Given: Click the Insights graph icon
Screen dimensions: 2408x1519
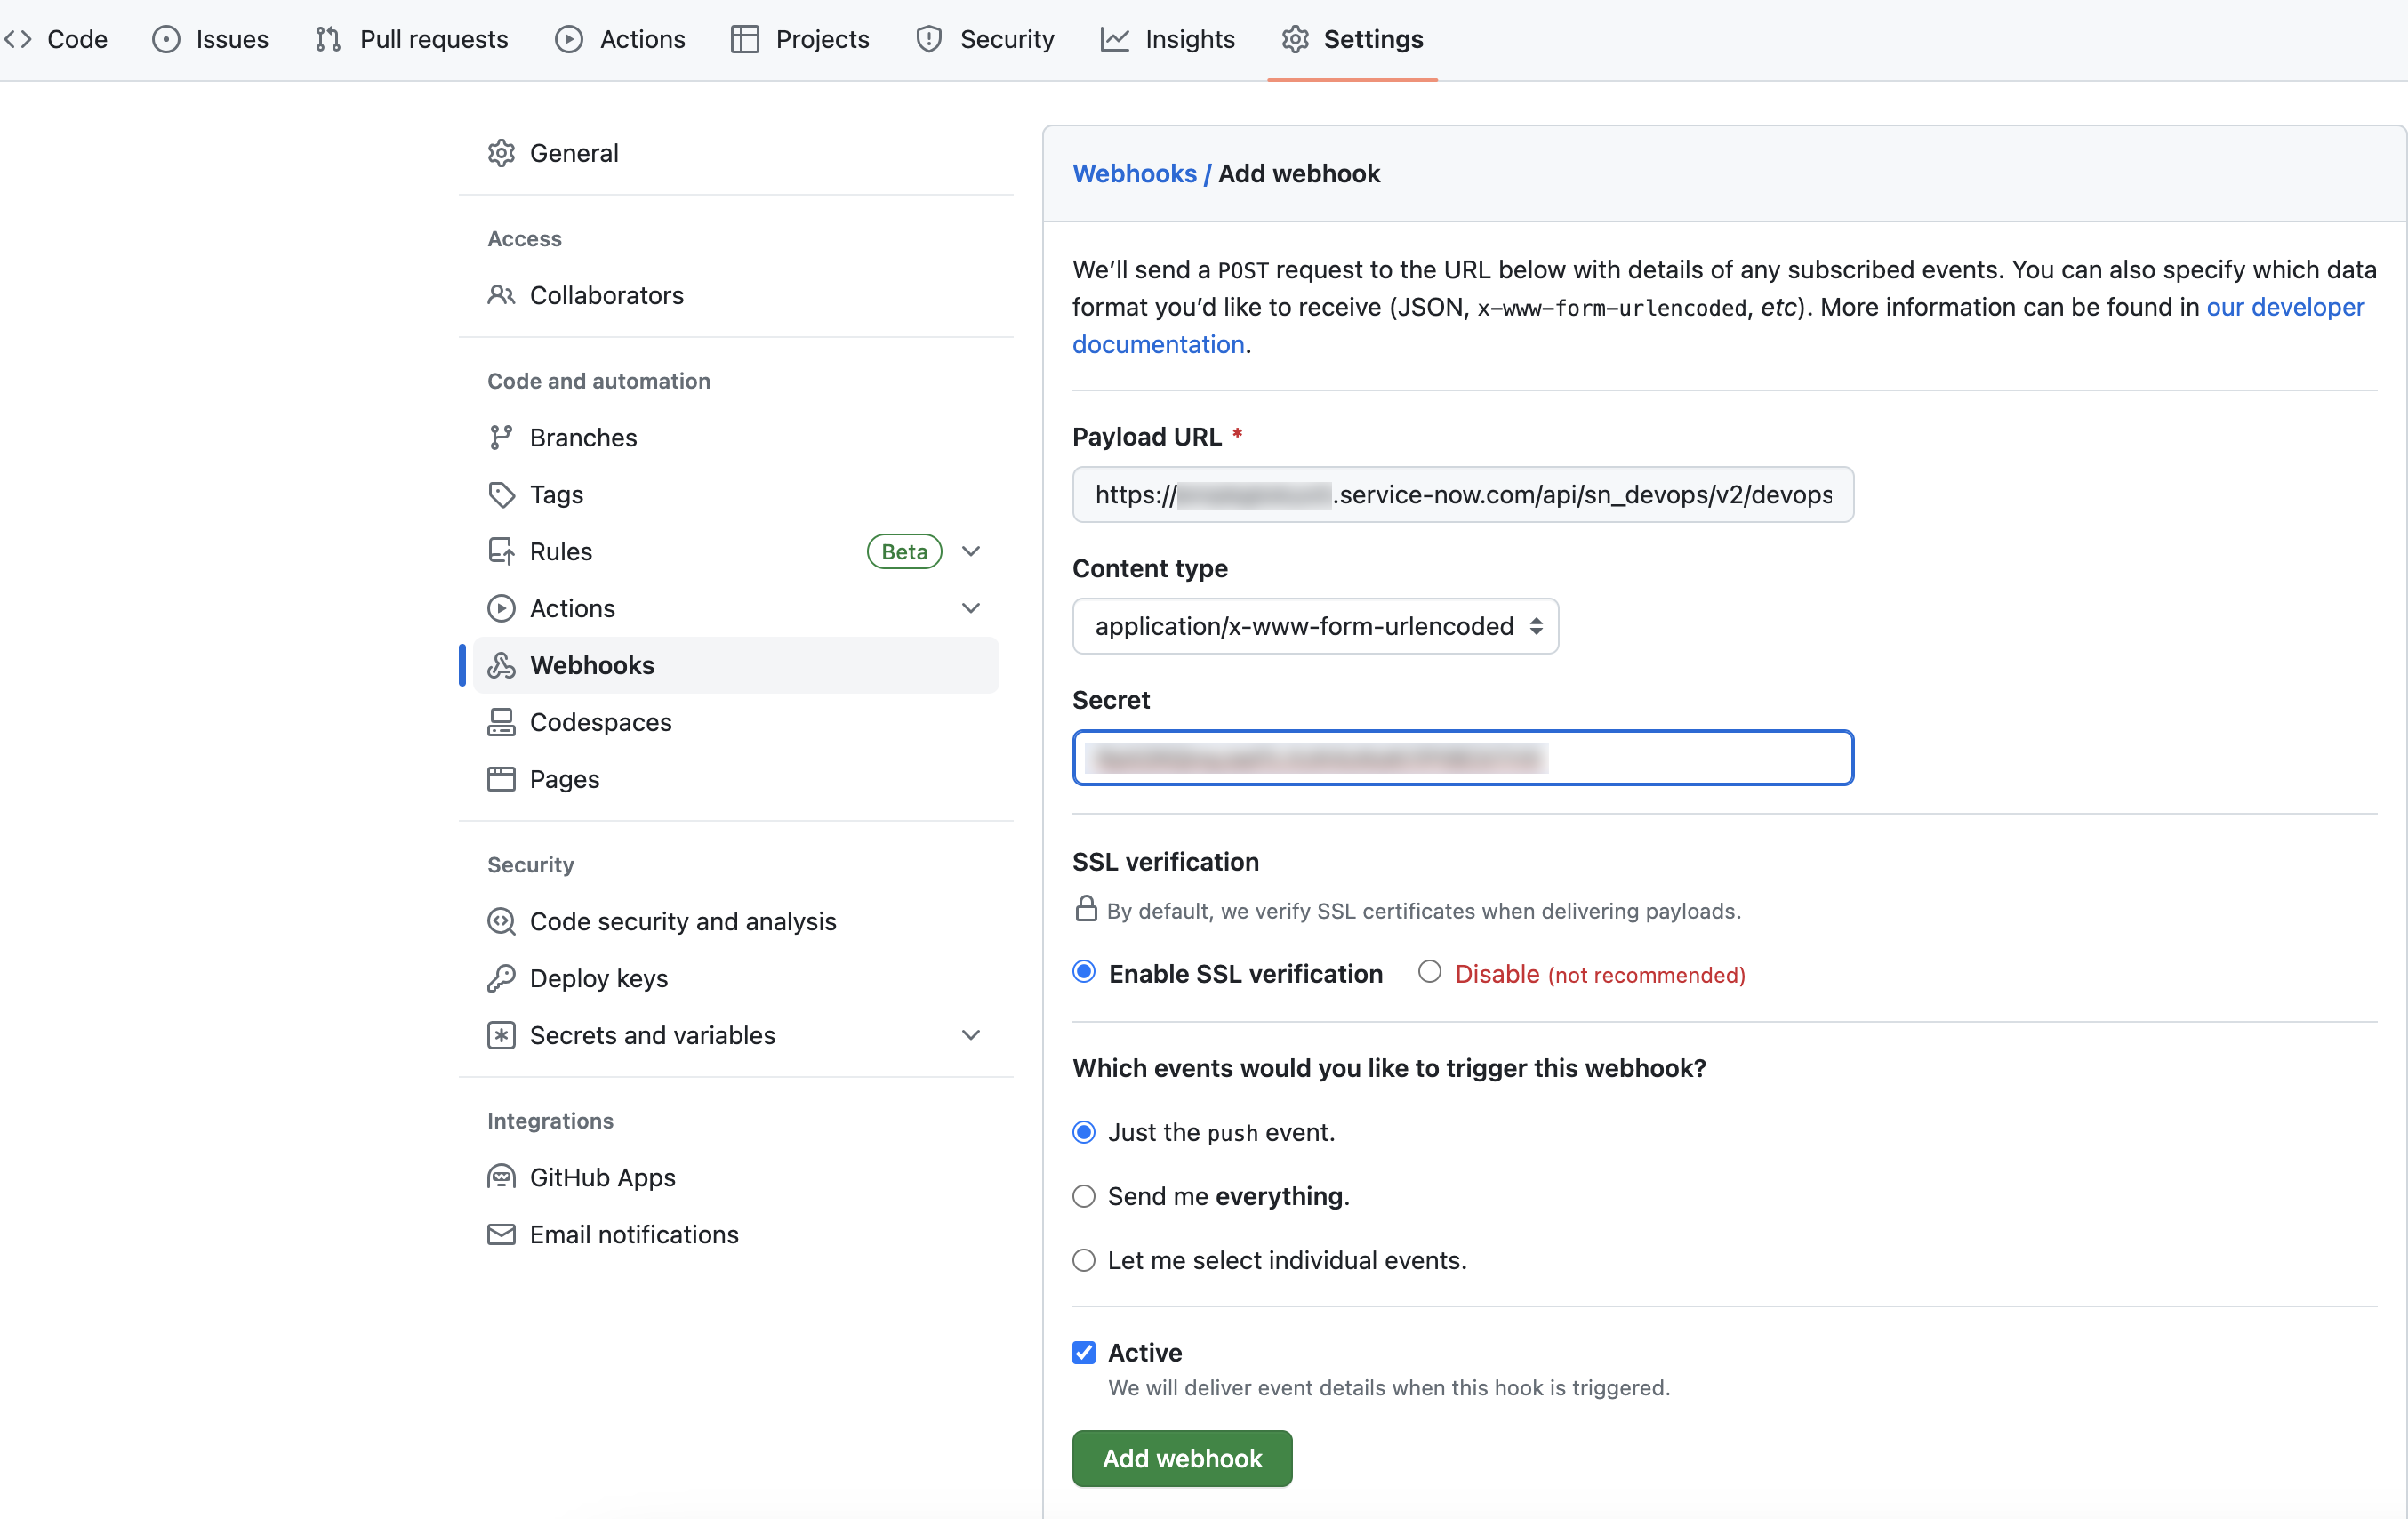Looking at the screenshot, I should click(x=1115, y=39).
